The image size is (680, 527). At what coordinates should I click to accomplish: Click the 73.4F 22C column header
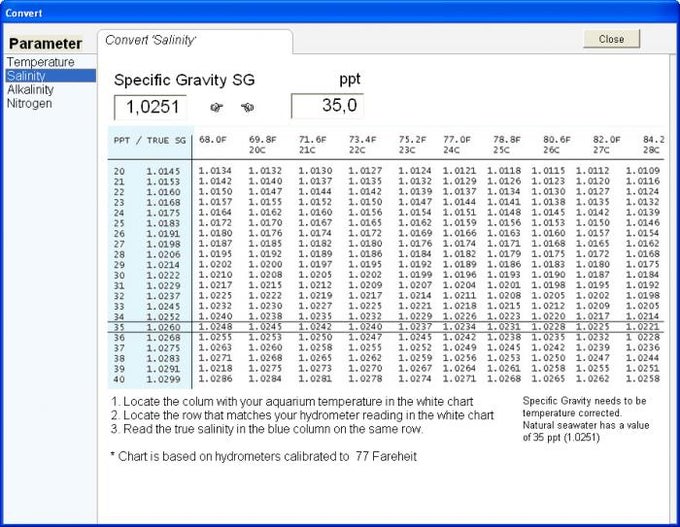point(363,145)
